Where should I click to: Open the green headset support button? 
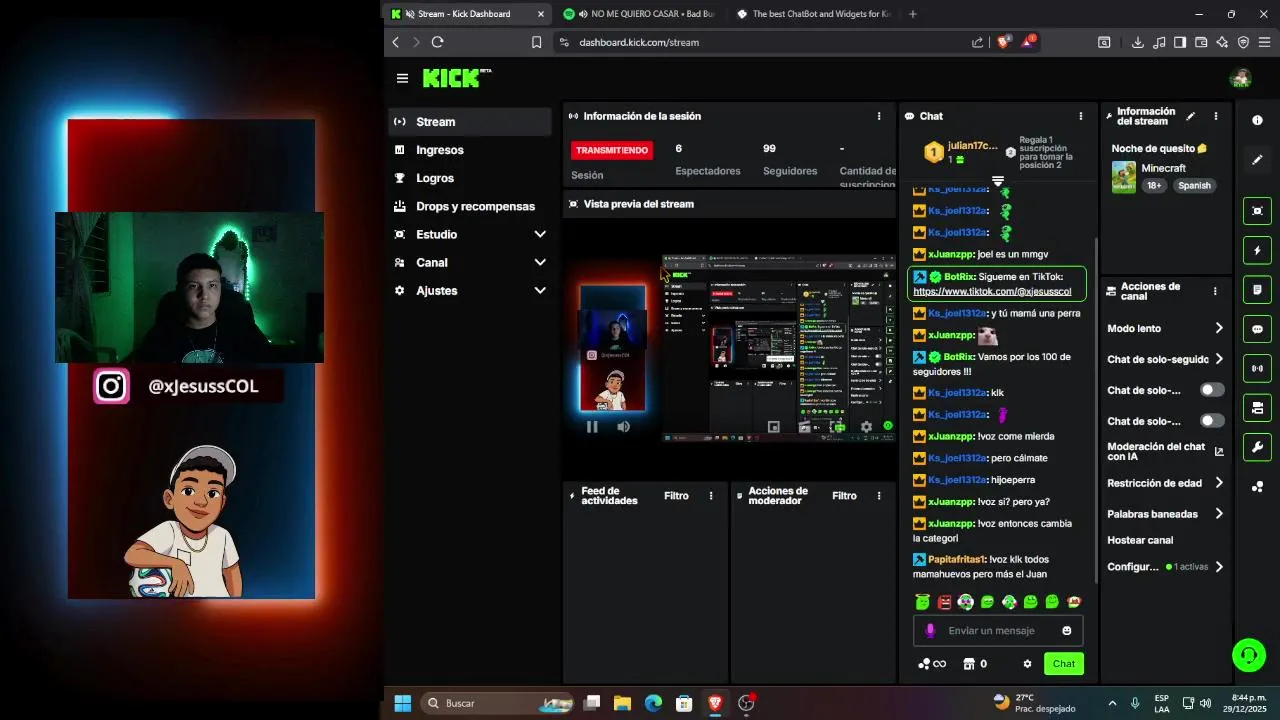(1248, 656)
